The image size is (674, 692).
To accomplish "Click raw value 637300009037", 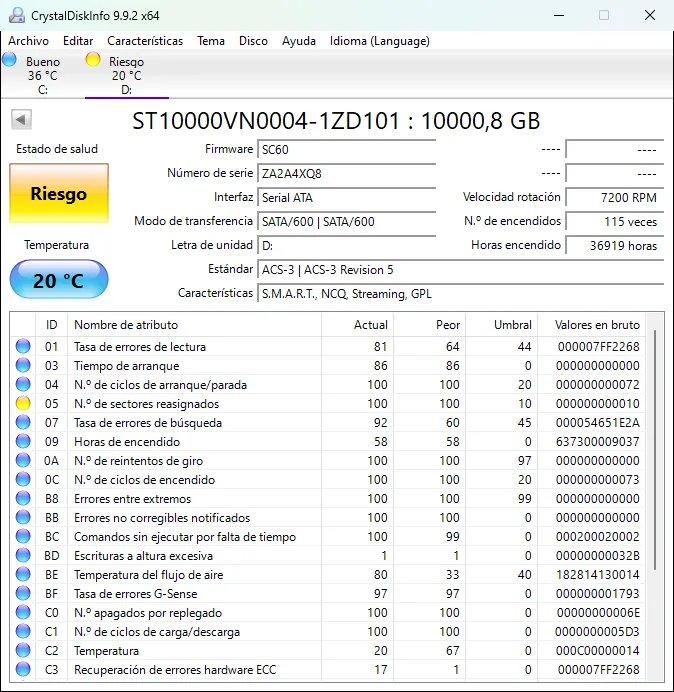I will click(597, 441).
